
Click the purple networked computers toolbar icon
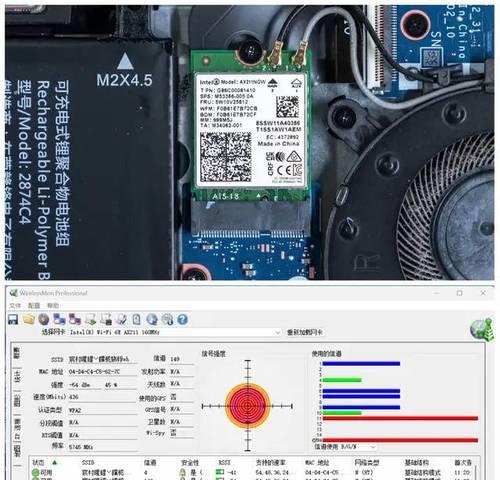(x=75, y=319)
